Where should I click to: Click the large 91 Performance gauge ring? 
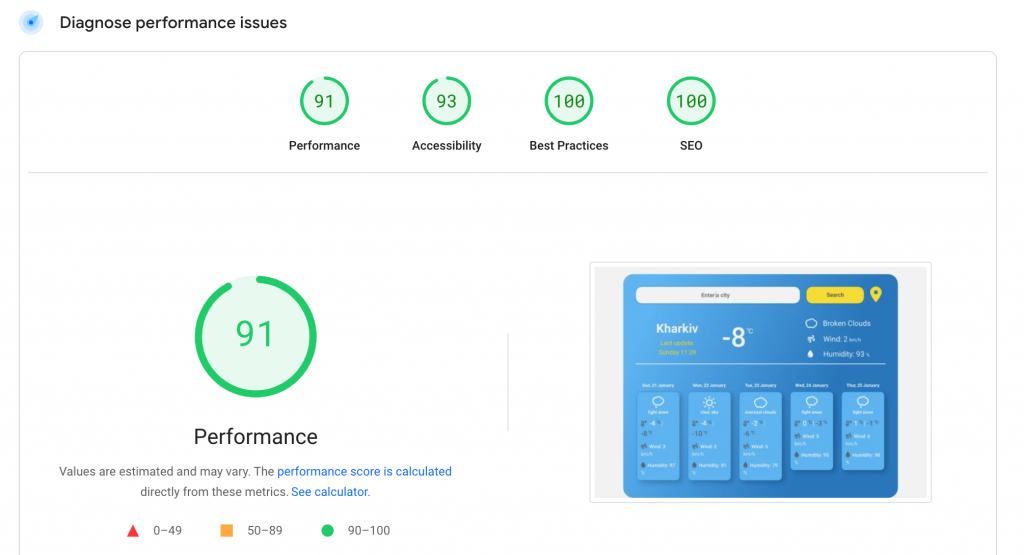click(255, 335)
